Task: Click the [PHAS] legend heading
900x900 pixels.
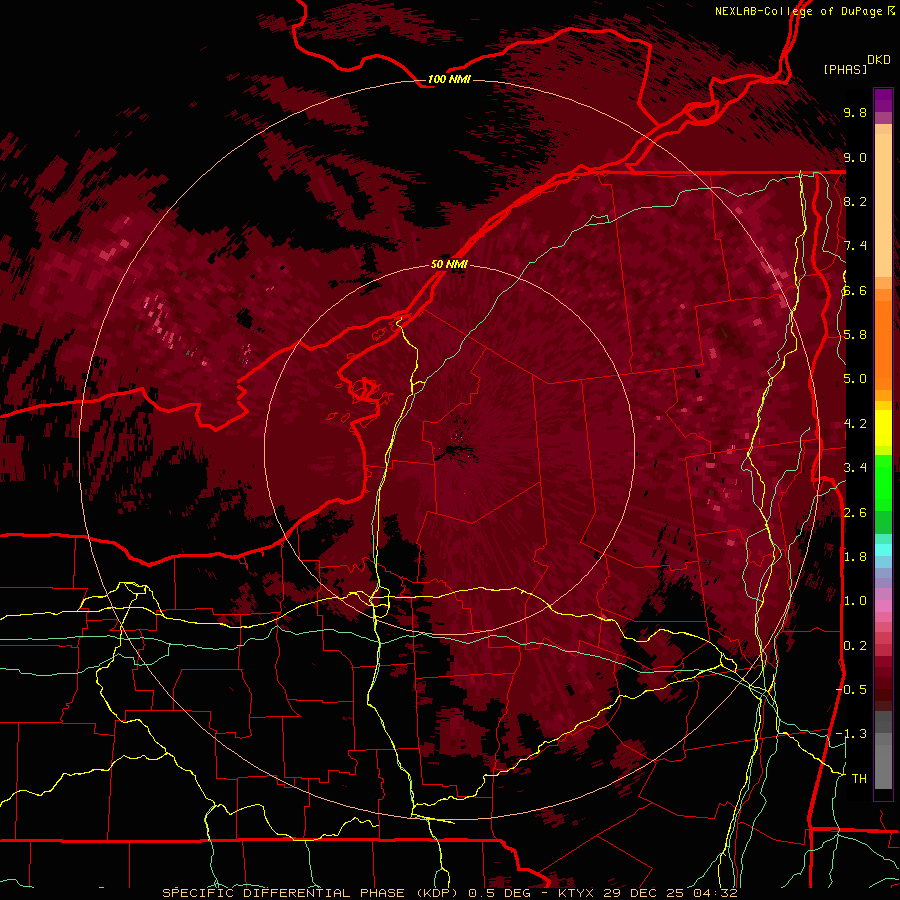Action: coord(845,70)
